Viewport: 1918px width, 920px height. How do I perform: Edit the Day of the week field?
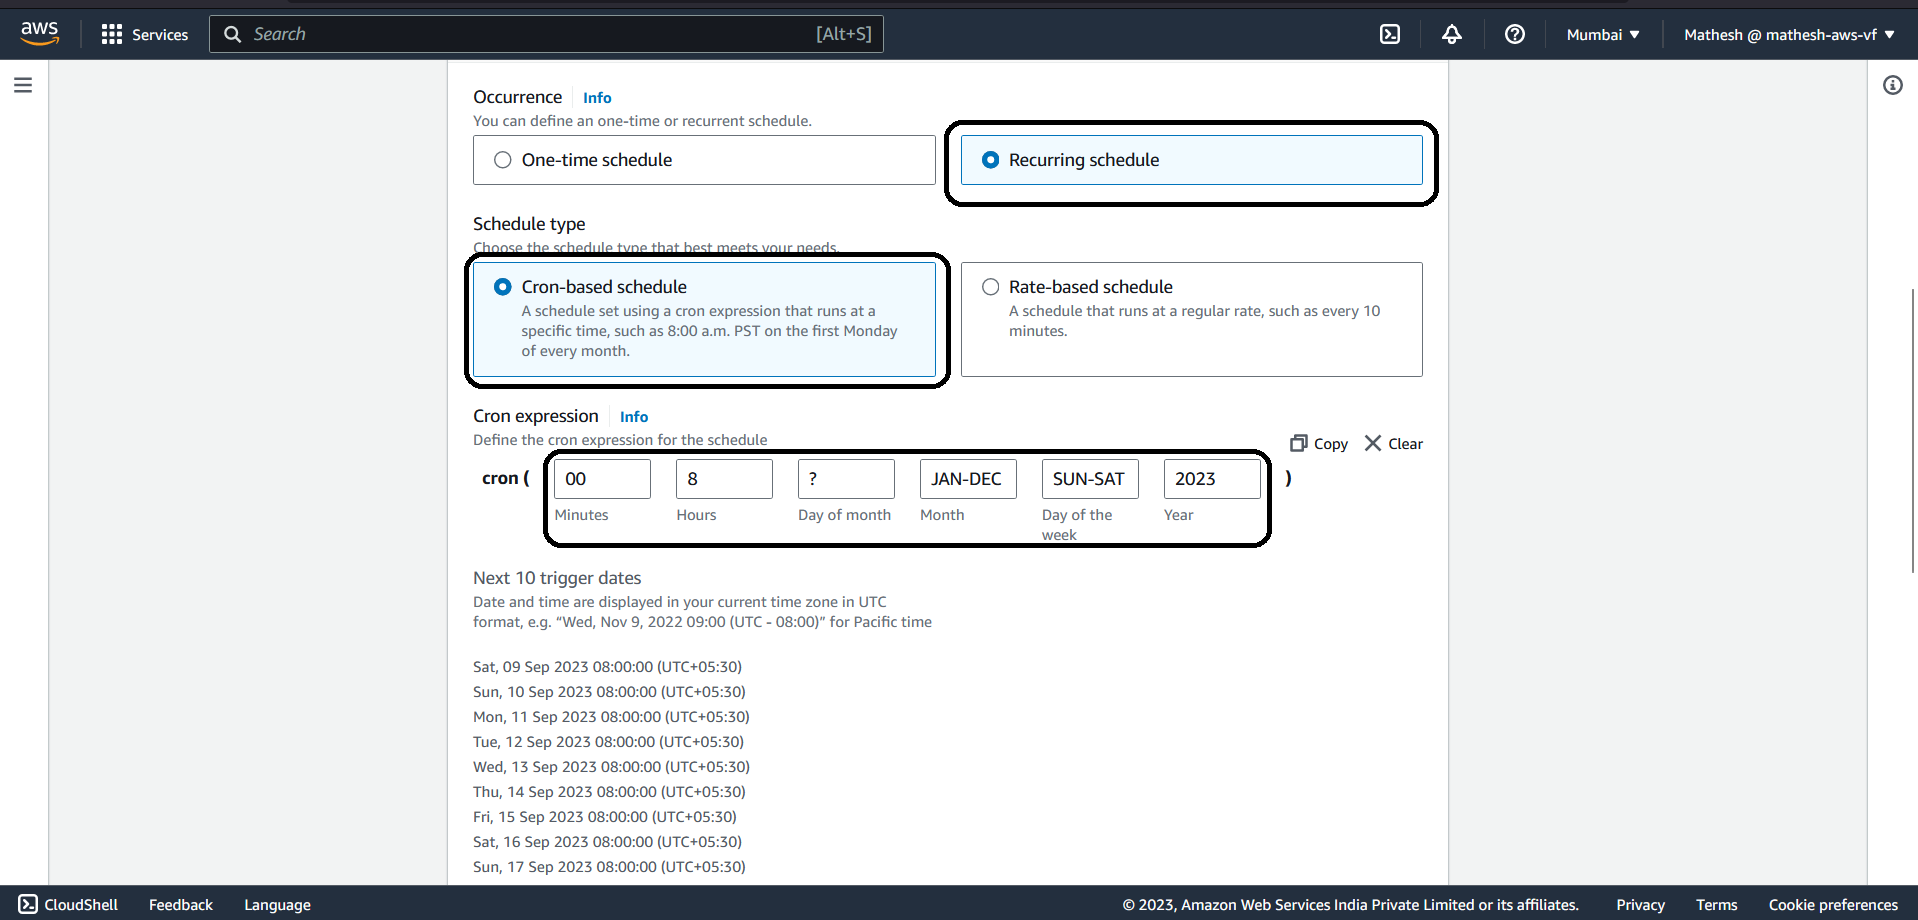(x=1090, y=479)
